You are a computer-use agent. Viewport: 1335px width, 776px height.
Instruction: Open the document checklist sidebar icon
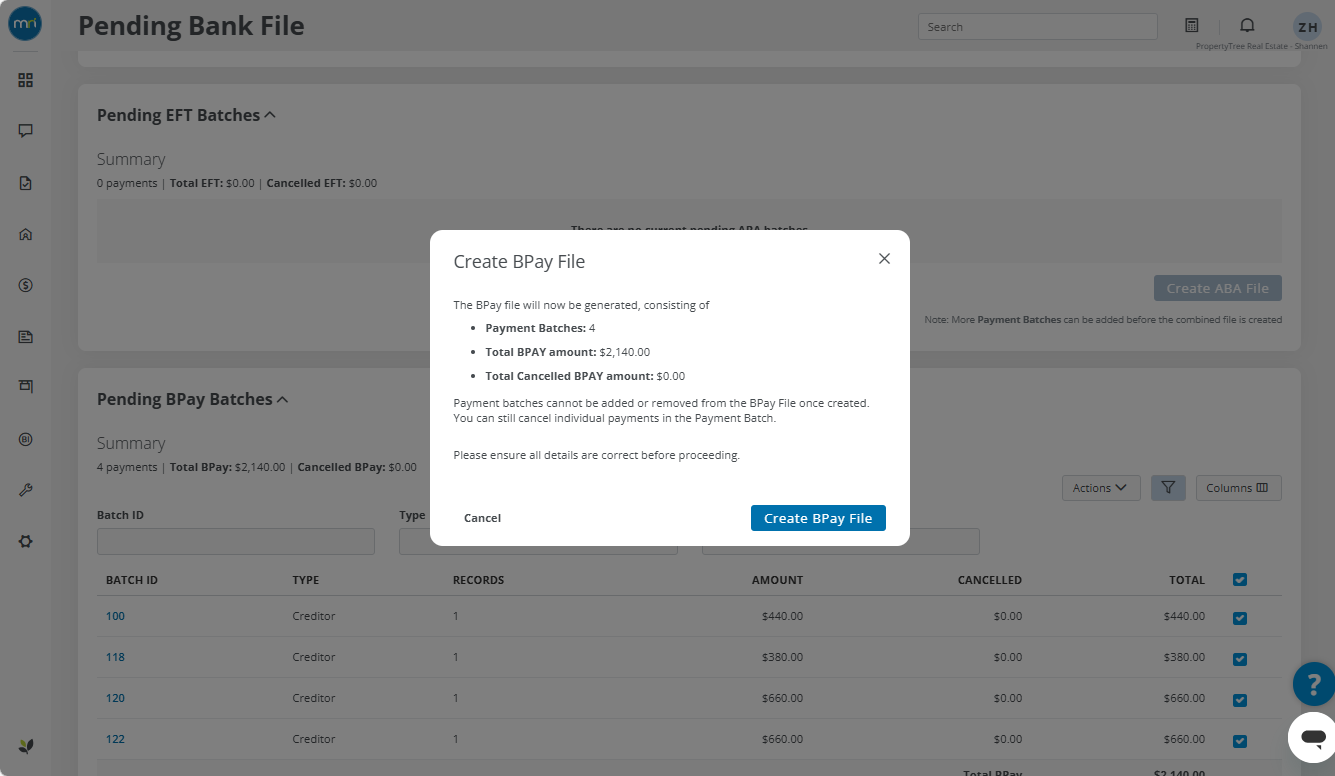pyautogui.click(x=26, y=183)
